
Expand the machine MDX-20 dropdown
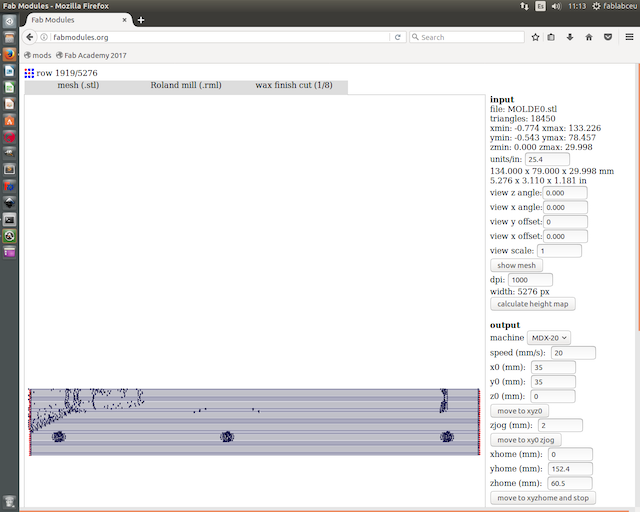pos(549,338)
